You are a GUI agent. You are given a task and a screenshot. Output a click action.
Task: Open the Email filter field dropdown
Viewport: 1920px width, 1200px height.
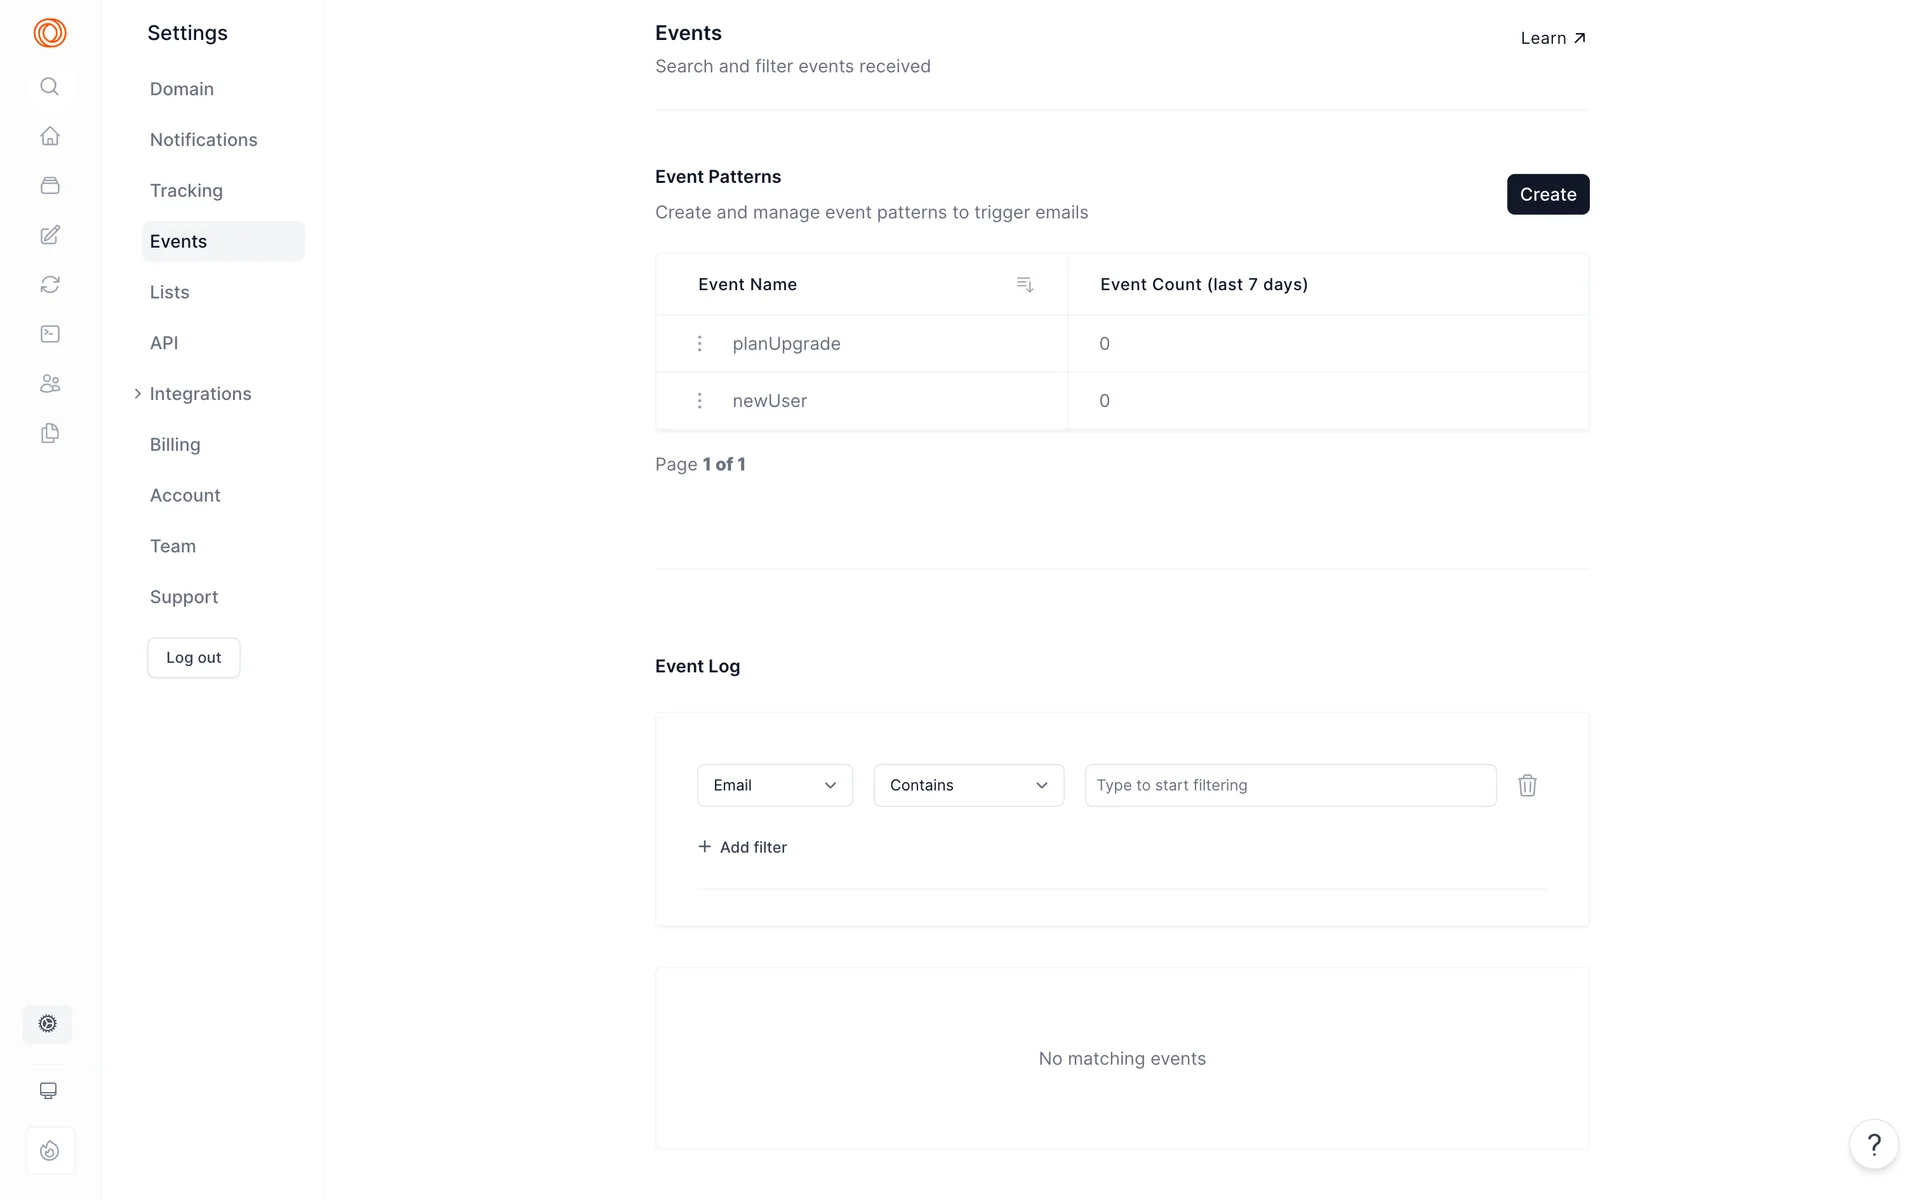click(774, 786)
